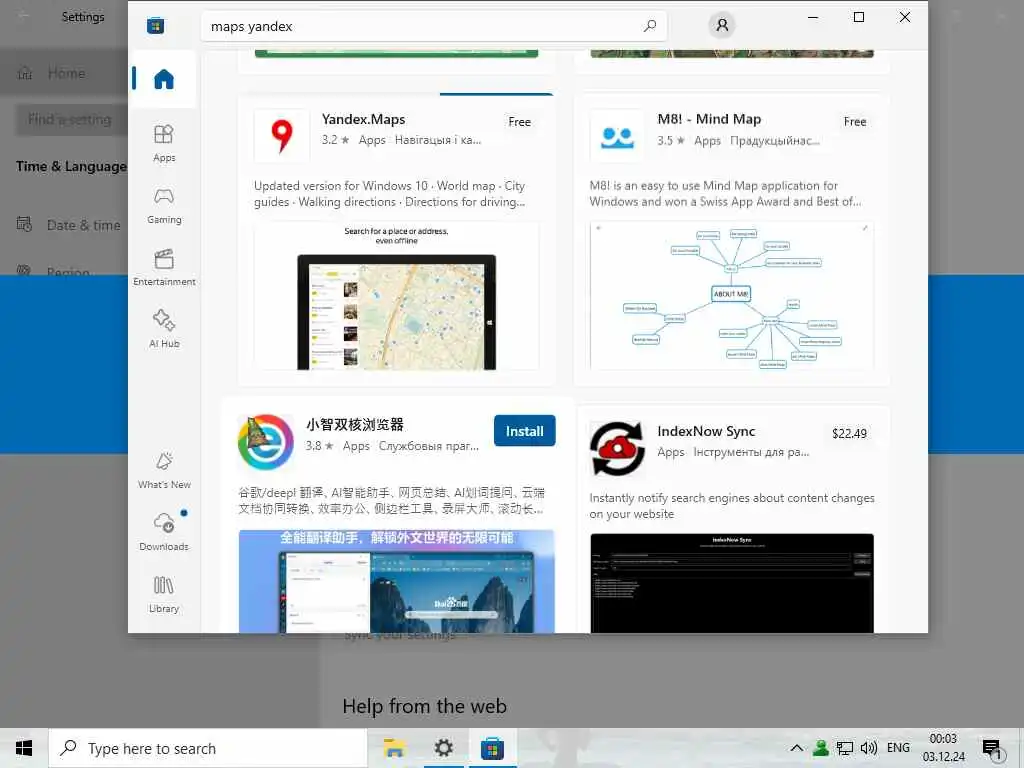
Task: Open Downloads in Store sidebar
Action: tap(164, 532)
